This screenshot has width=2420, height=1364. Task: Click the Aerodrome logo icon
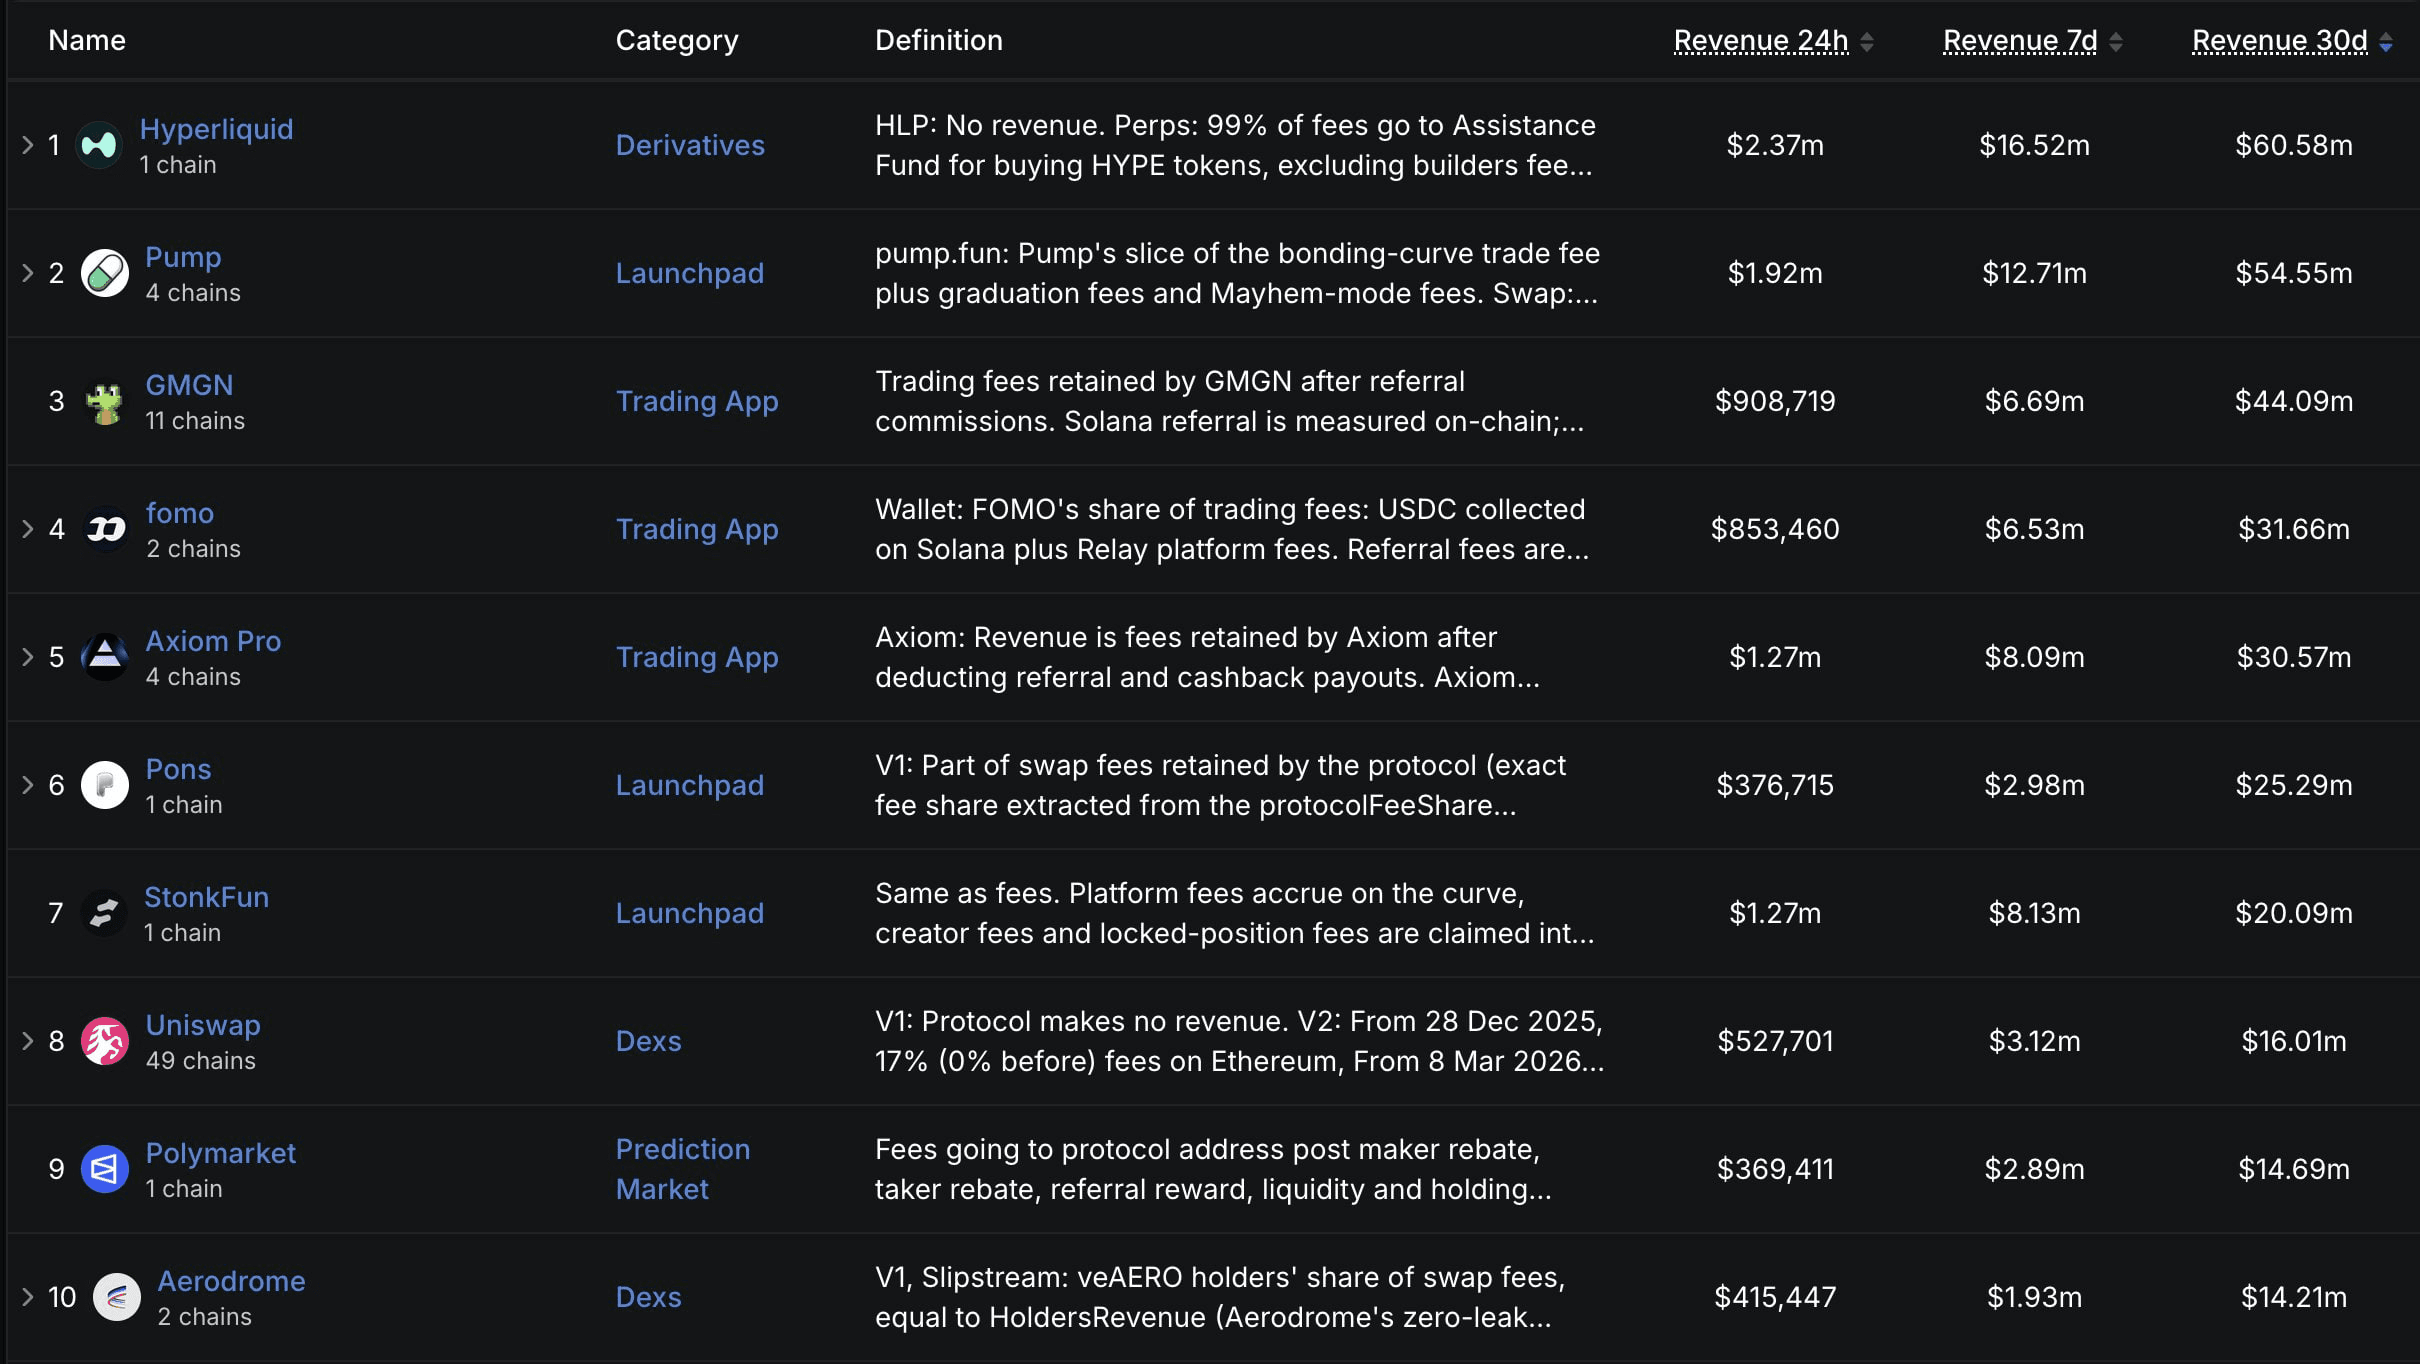tap(117, 1297)
